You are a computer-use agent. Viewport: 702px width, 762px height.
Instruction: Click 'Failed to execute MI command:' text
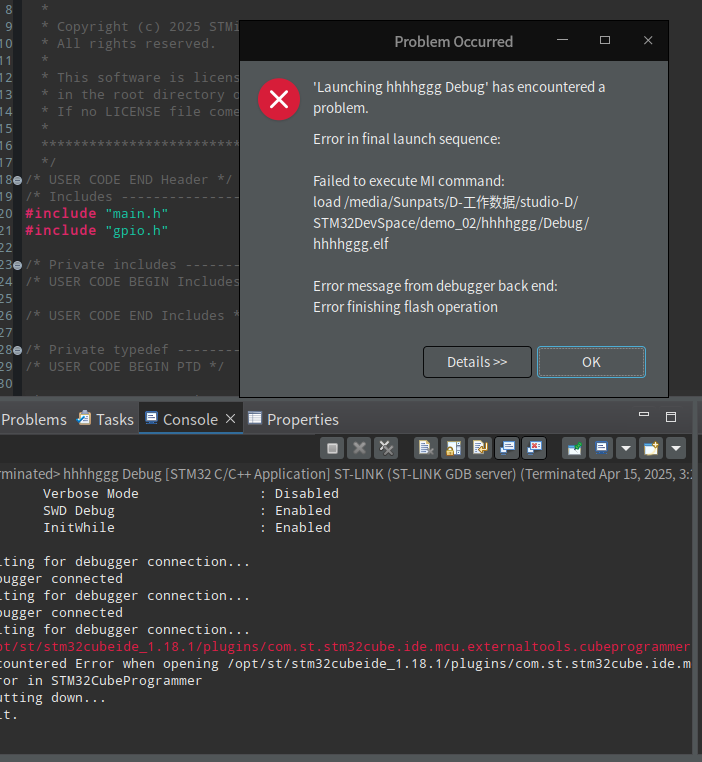(409, 181)
